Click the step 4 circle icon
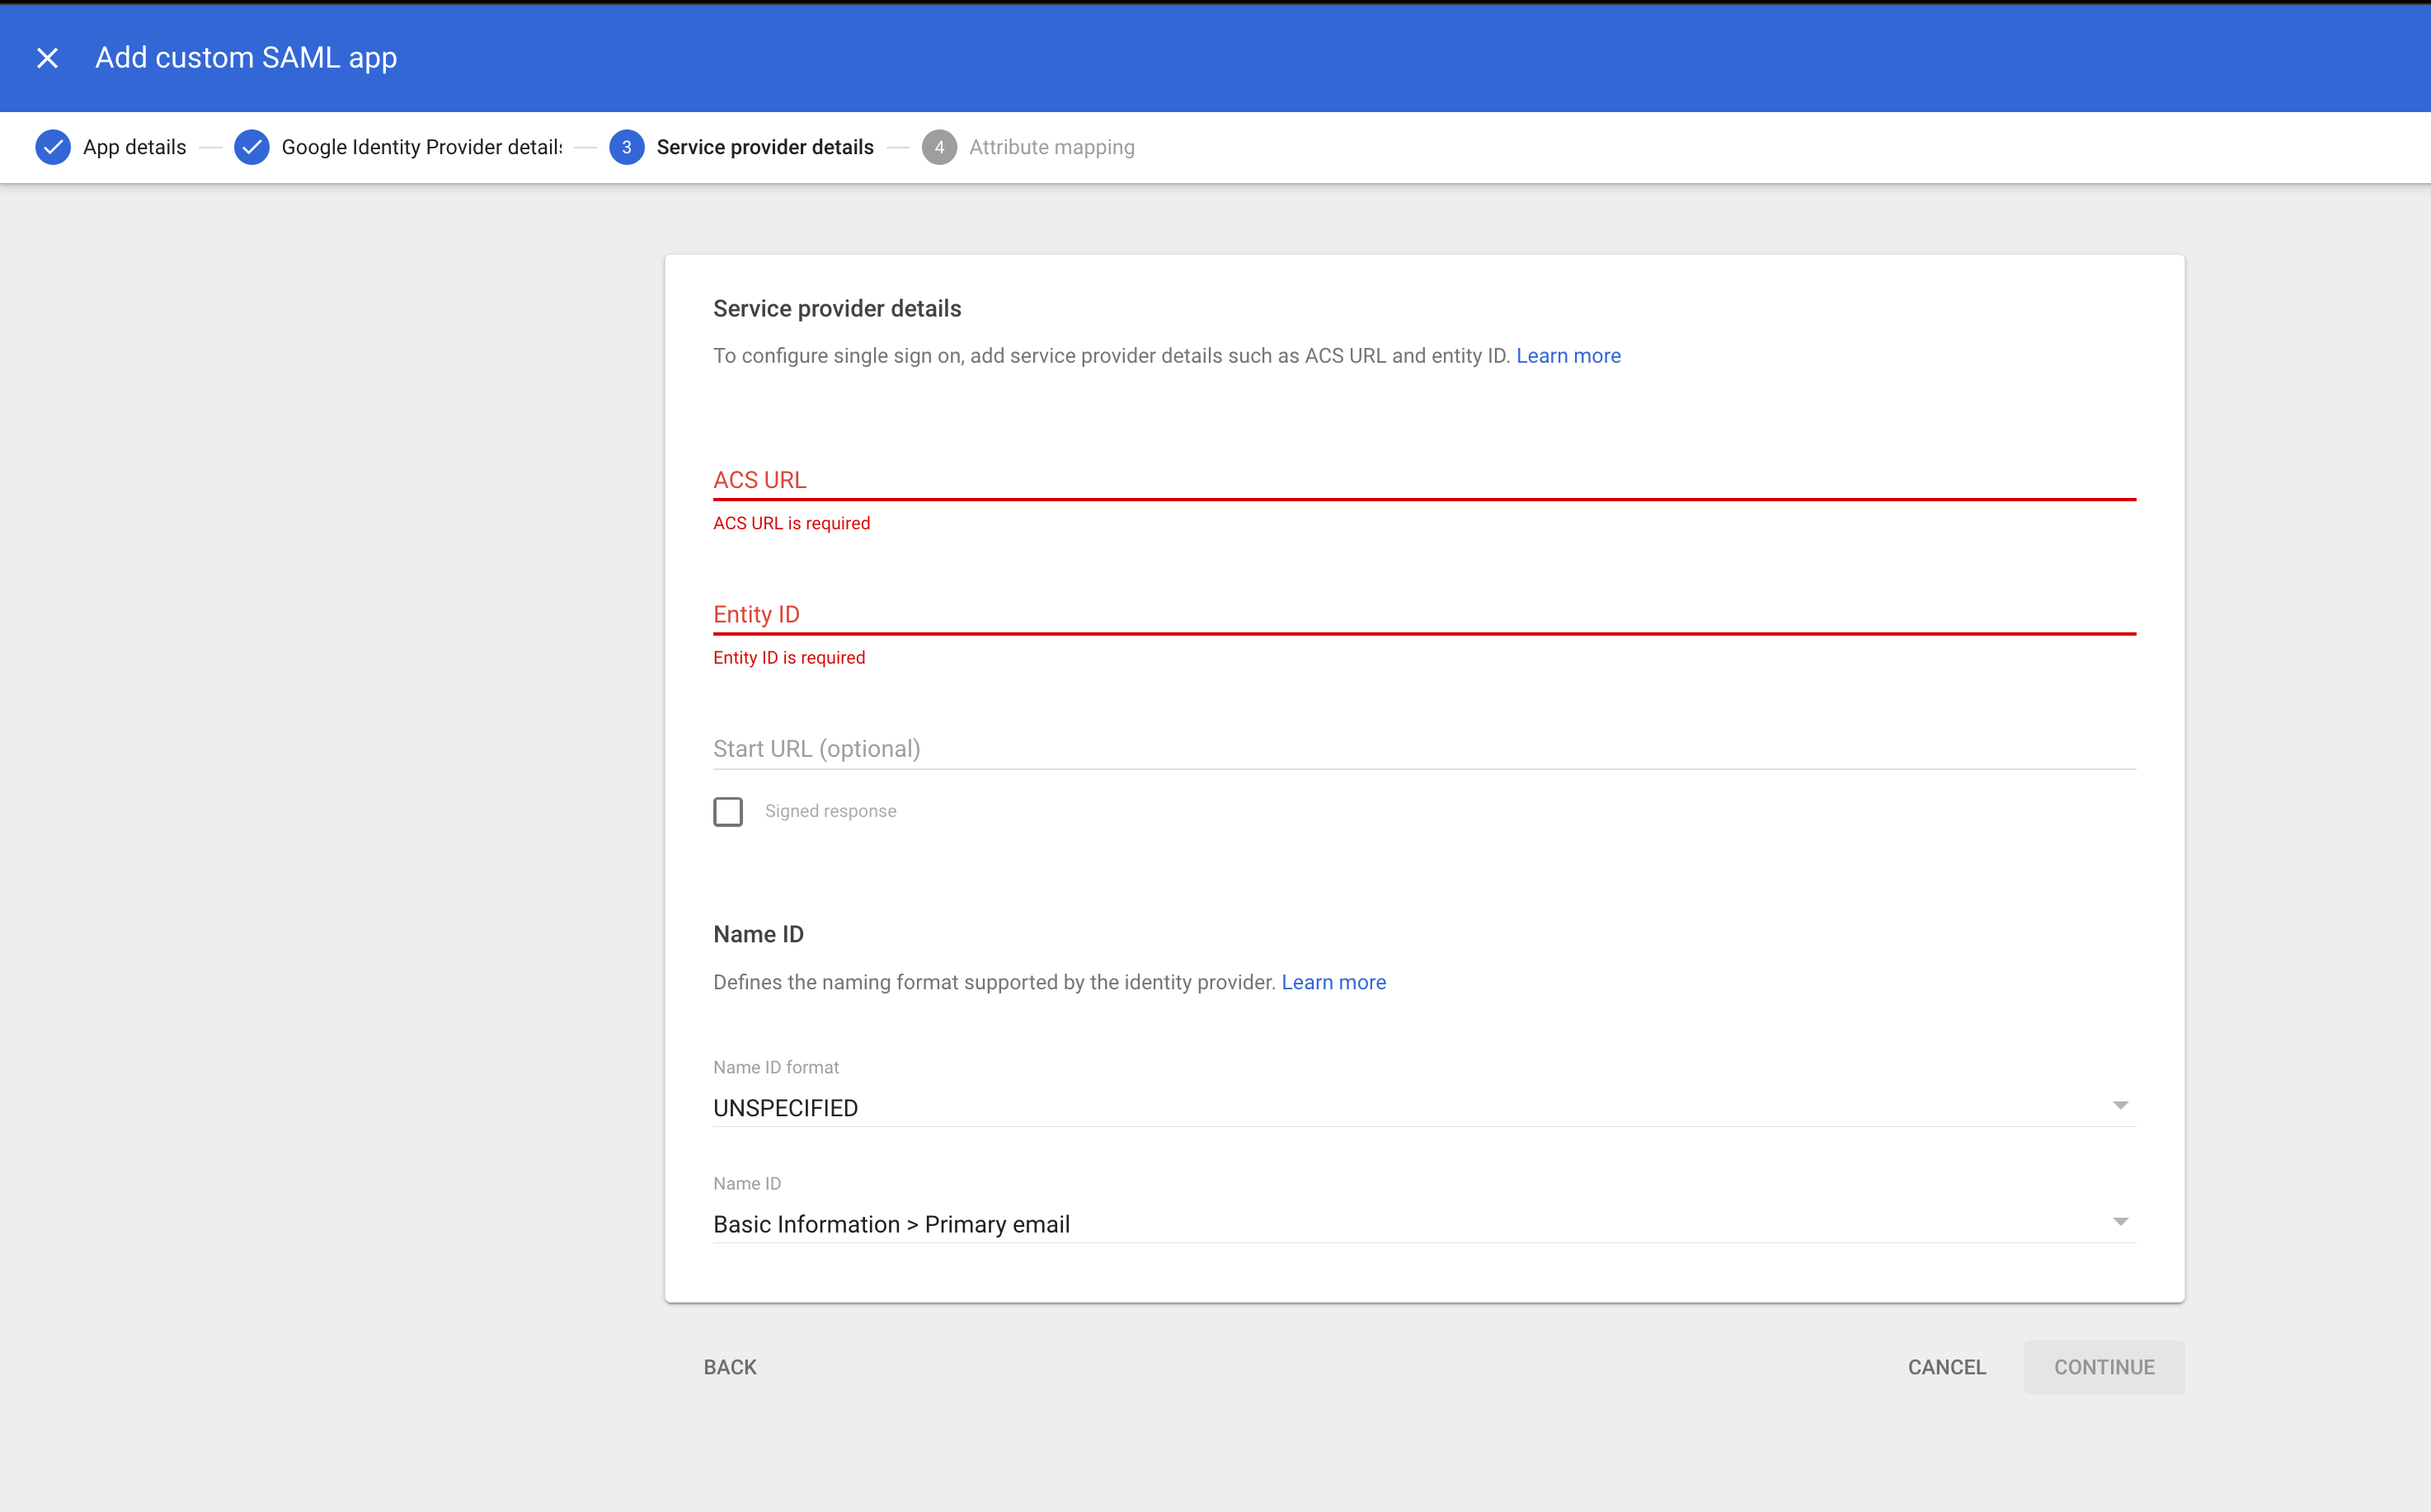 tap(938, 147)
